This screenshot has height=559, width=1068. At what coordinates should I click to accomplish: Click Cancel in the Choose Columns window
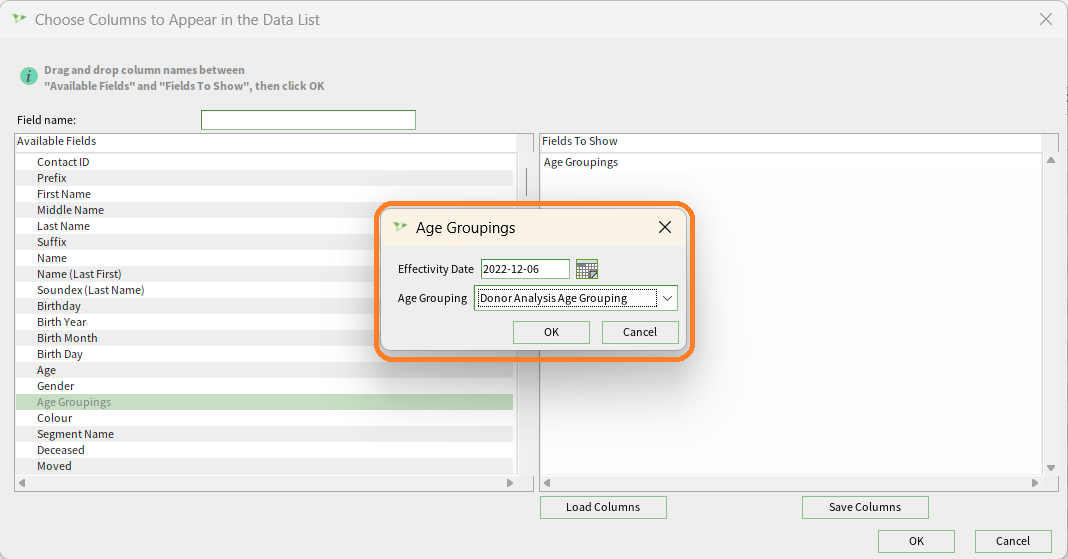pos(1013,541)
